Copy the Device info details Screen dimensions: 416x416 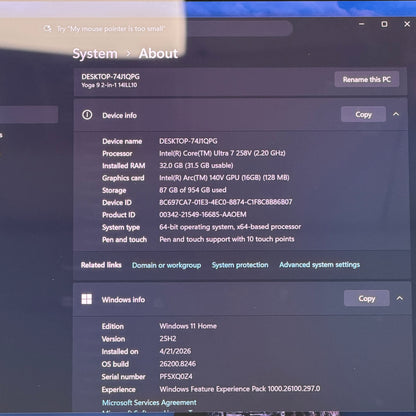click(x=363, y=114)
